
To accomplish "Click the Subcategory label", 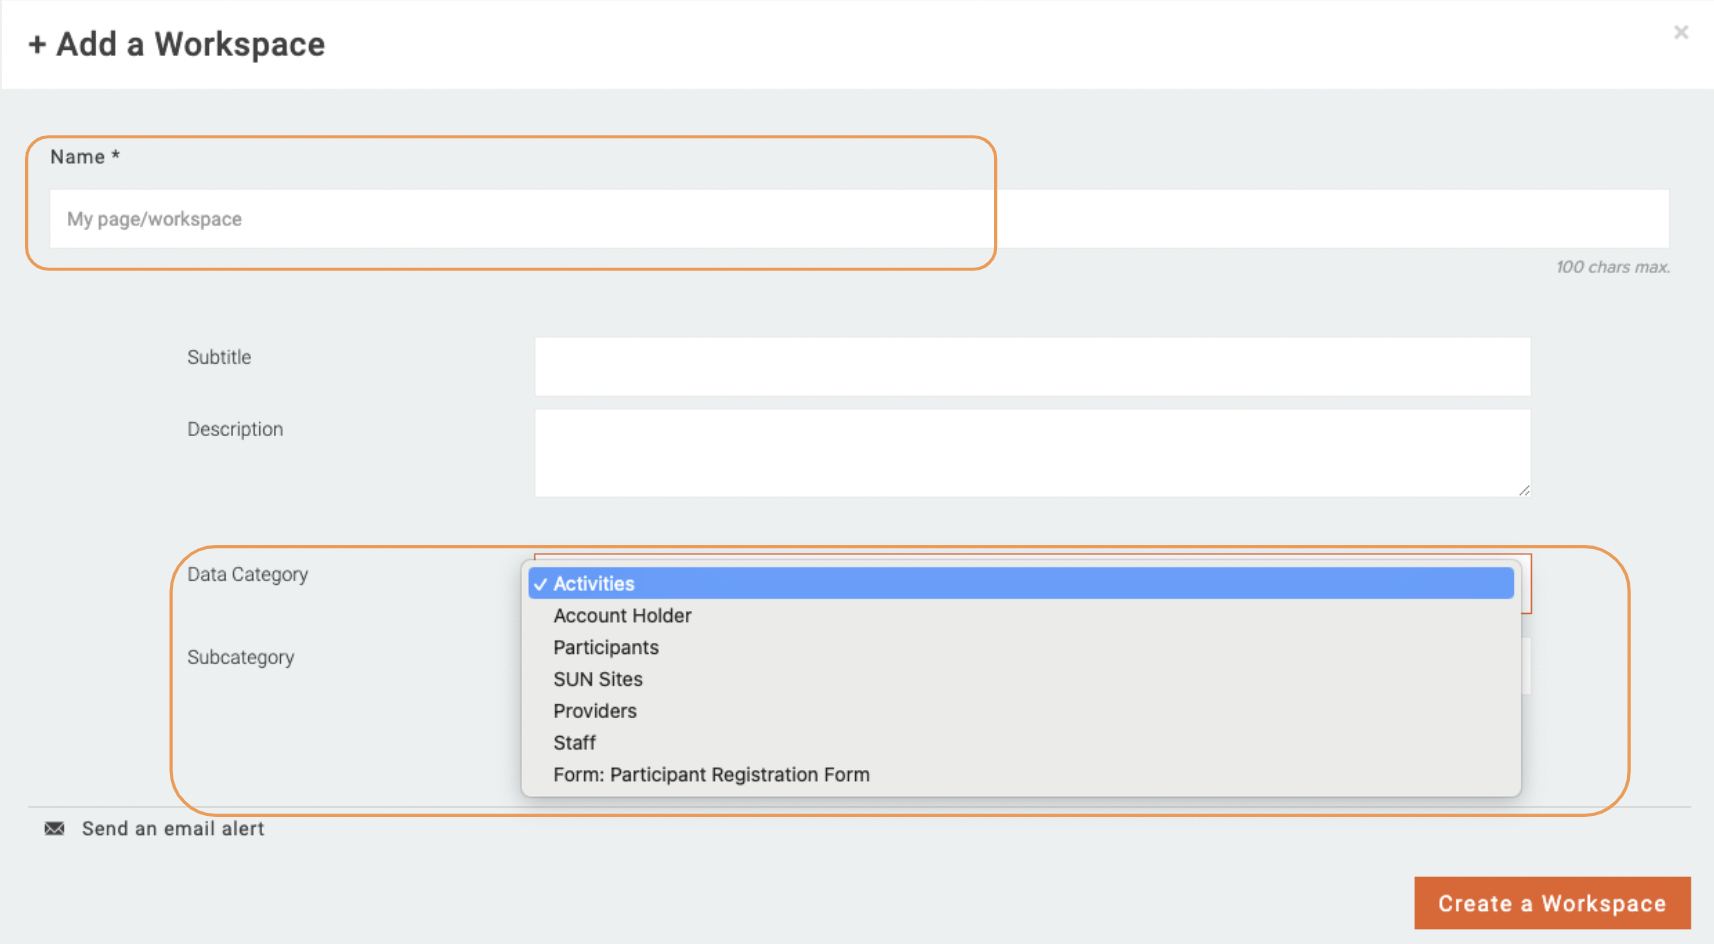I will tap(240, 657).
